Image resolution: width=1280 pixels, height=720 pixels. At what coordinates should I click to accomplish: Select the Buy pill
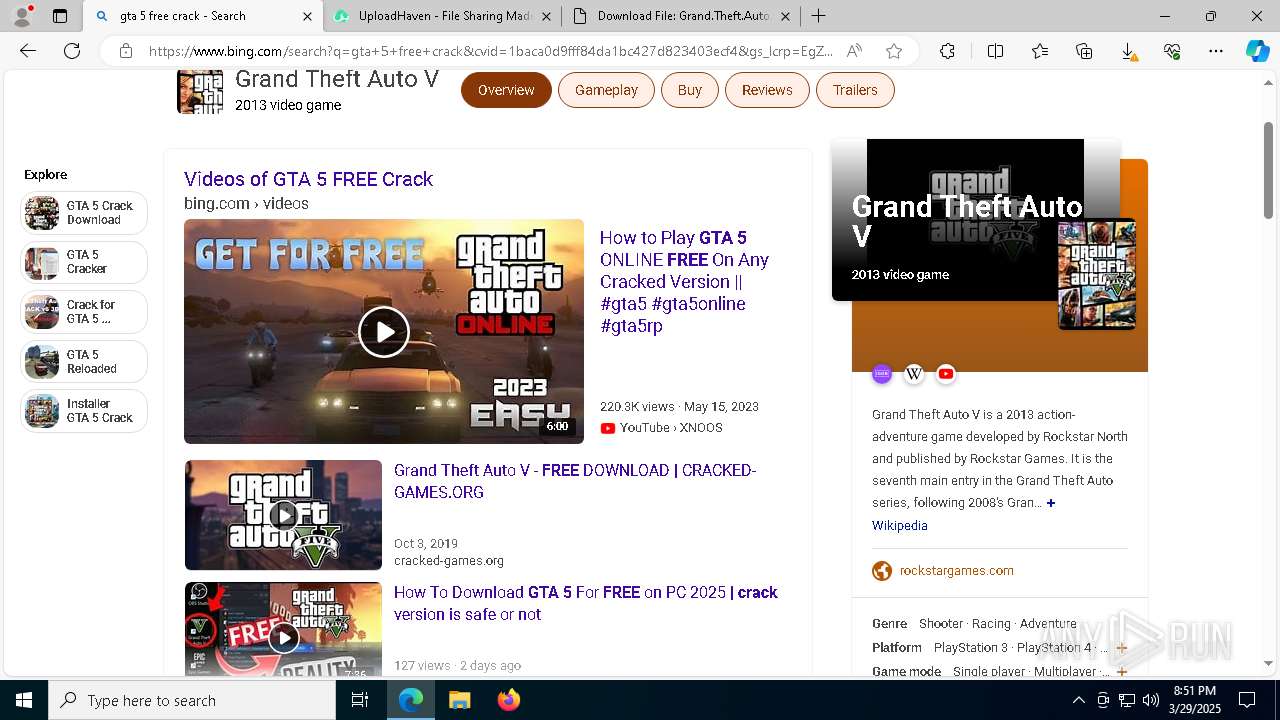pyautogui.click(x=690, y=90)
